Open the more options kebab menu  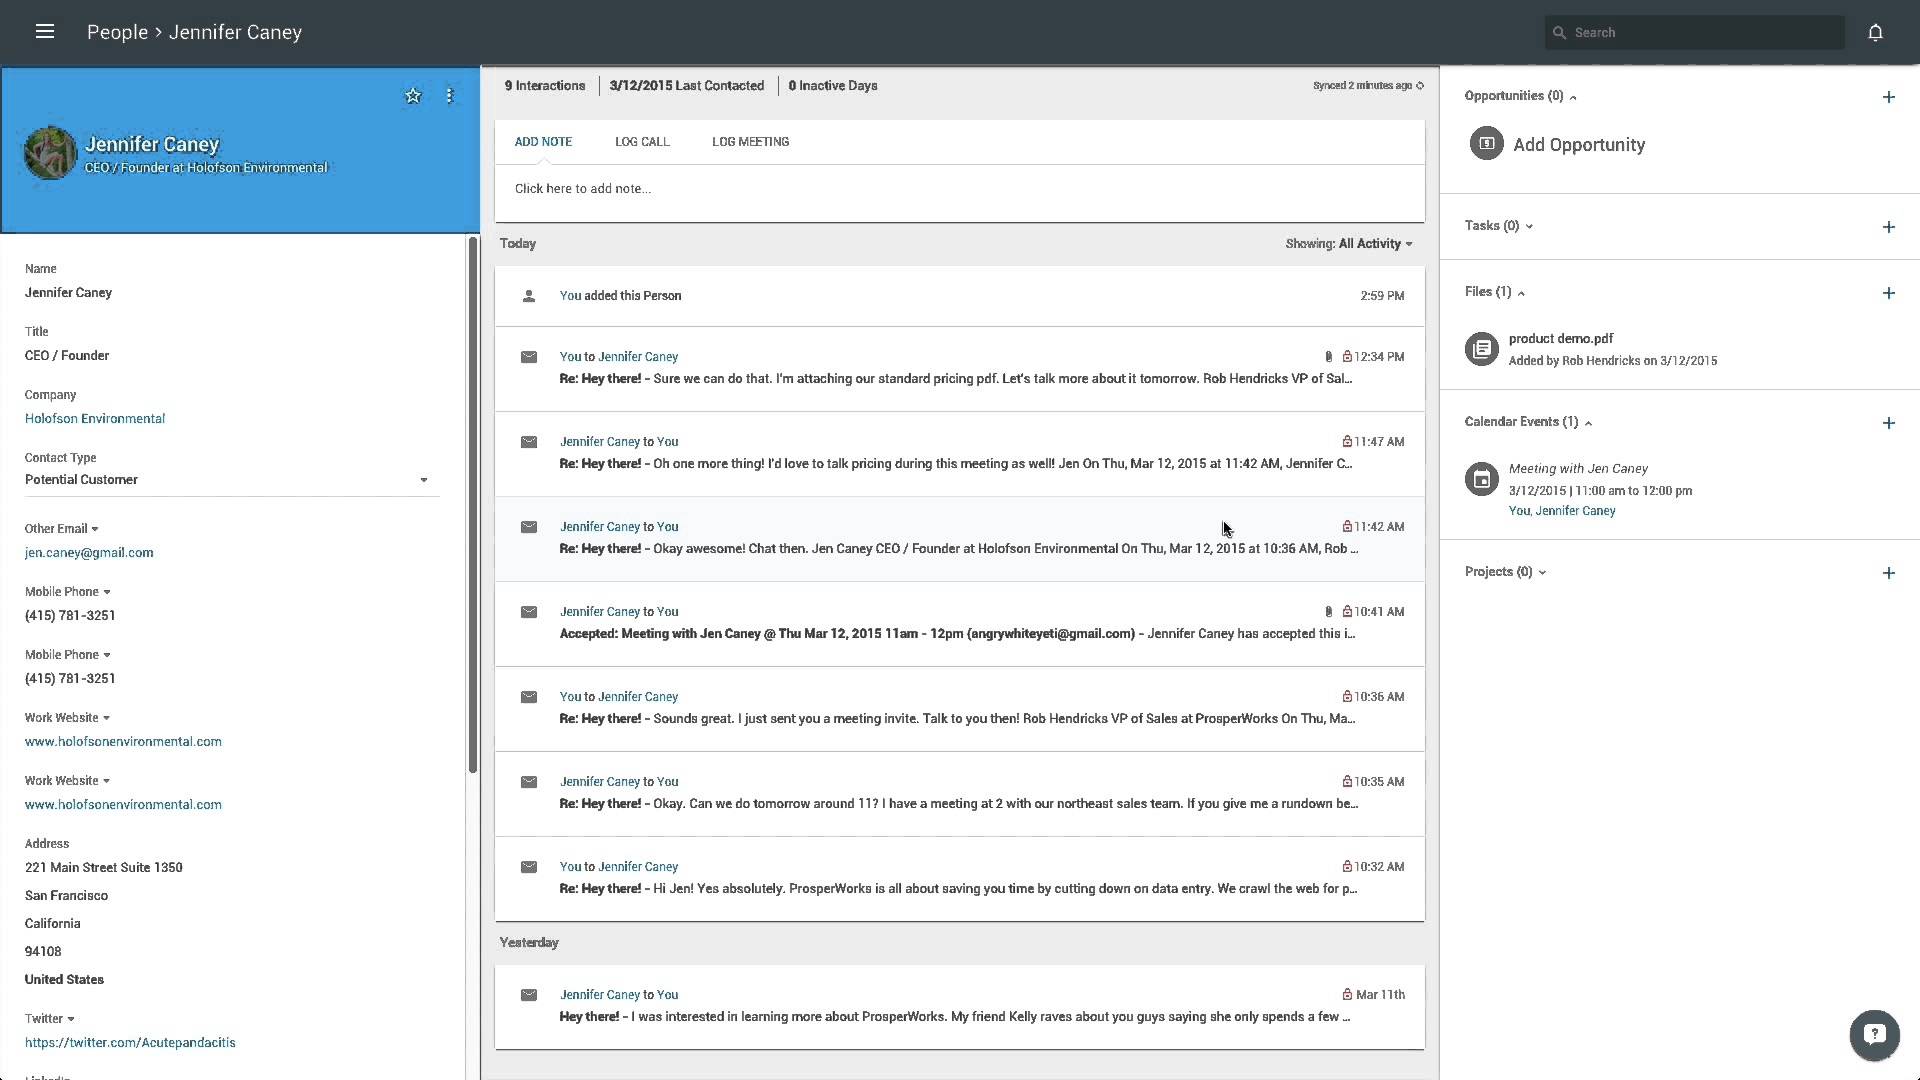point(449,96)
